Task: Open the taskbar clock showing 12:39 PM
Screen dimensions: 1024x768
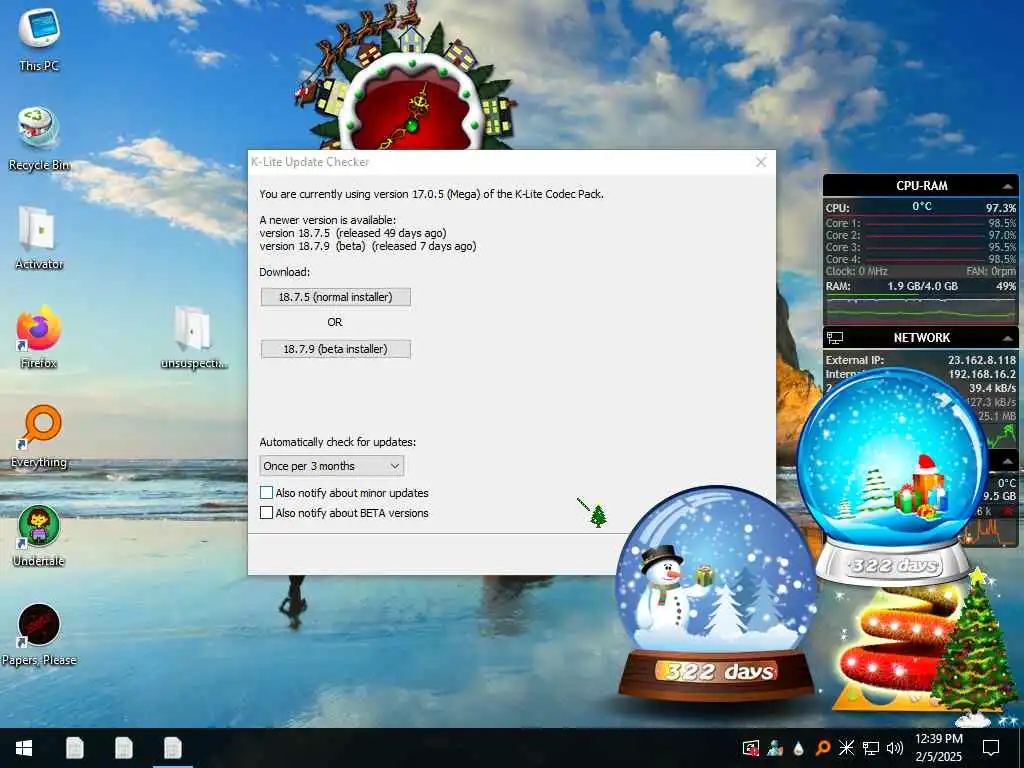Action: pos(938,748)
